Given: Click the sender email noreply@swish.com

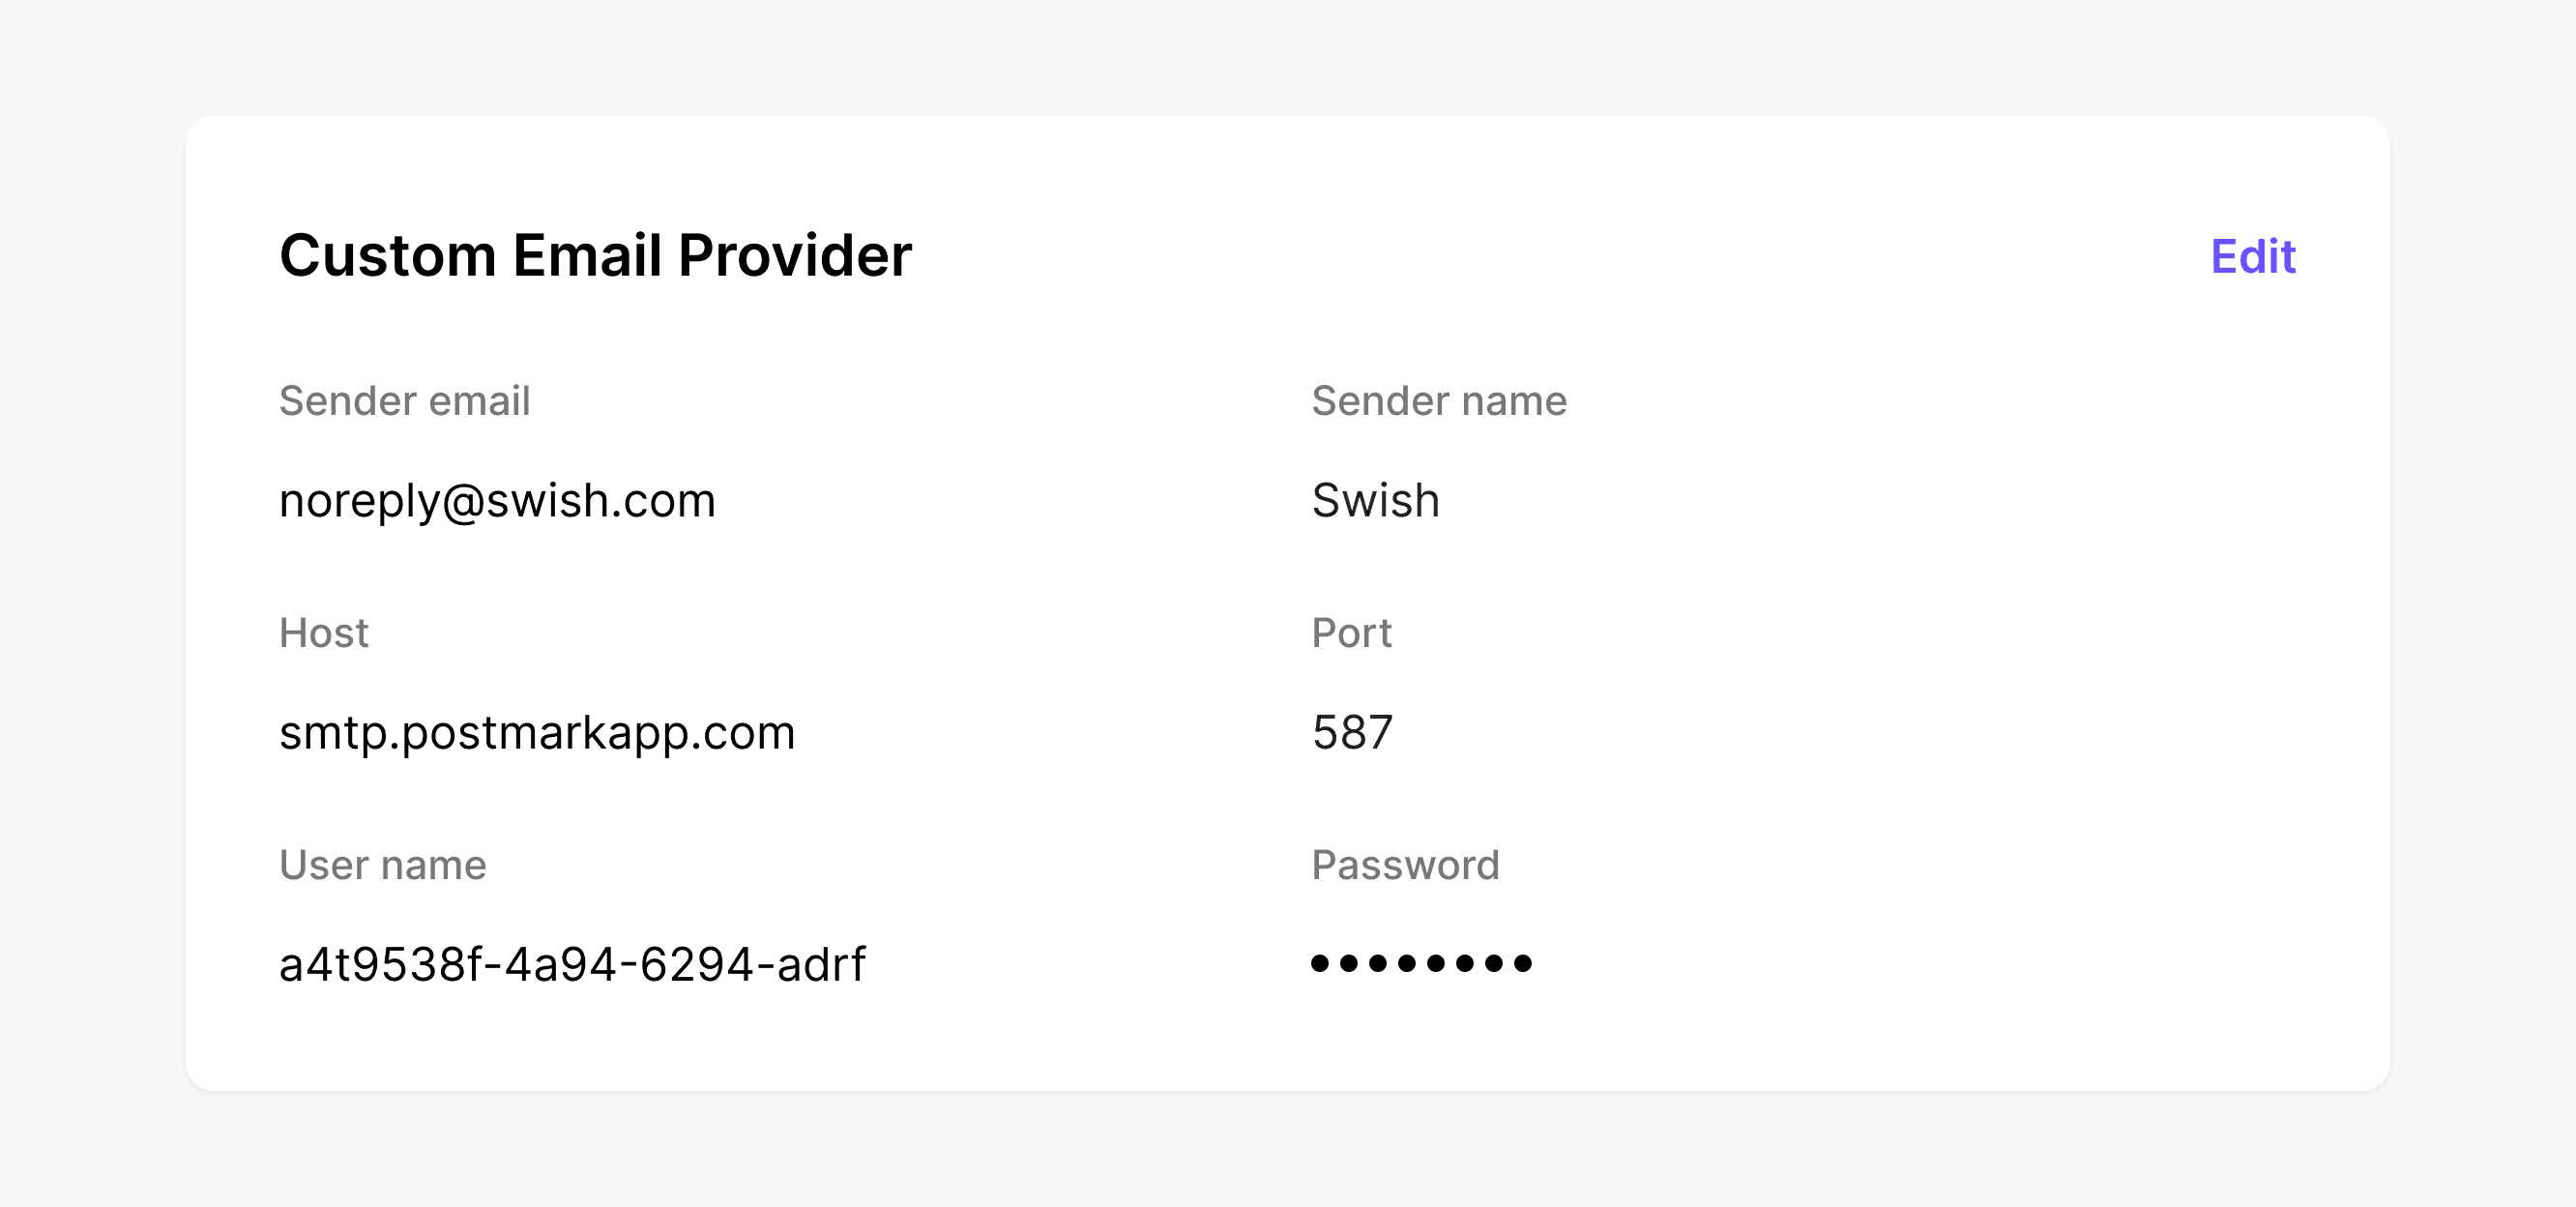Looking at the screenshot, I should click(x=497, y=501).
